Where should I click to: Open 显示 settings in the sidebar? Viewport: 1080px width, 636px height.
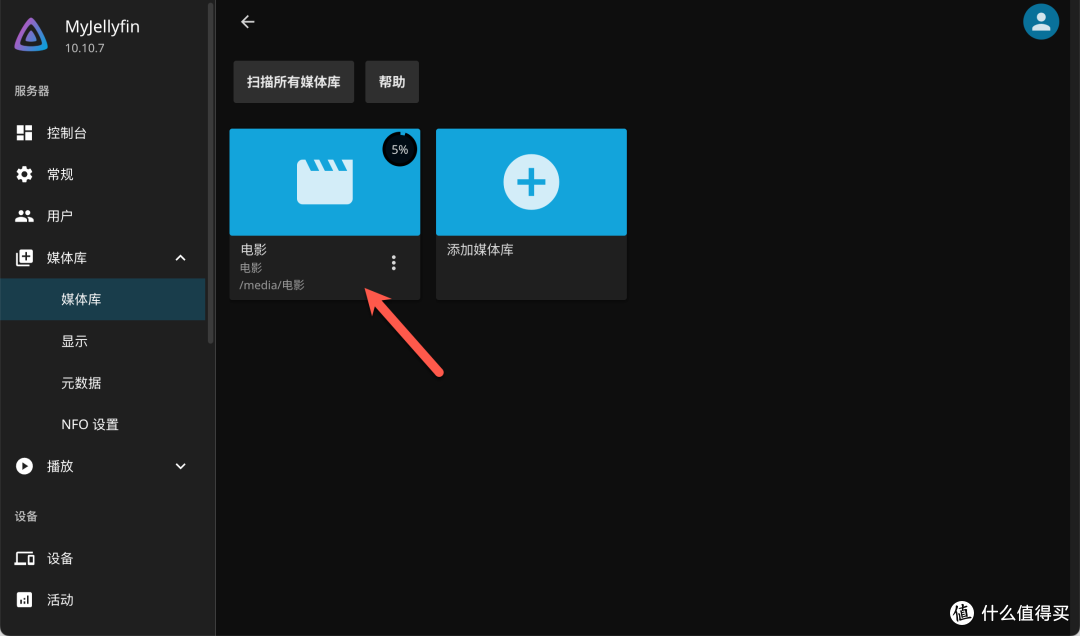tap(103, 341)
